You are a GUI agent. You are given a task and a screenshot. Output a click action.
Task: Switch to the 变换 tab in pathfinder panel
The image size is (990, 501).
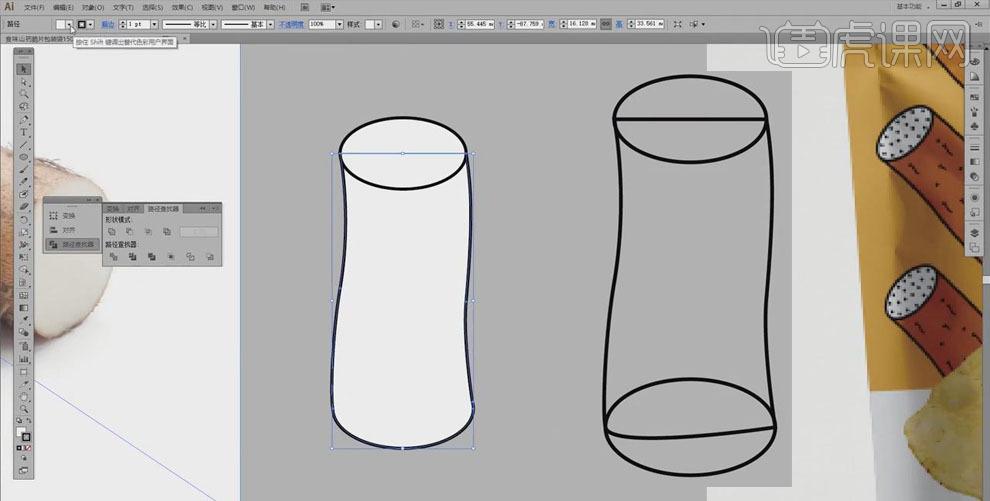coord(113,208)
